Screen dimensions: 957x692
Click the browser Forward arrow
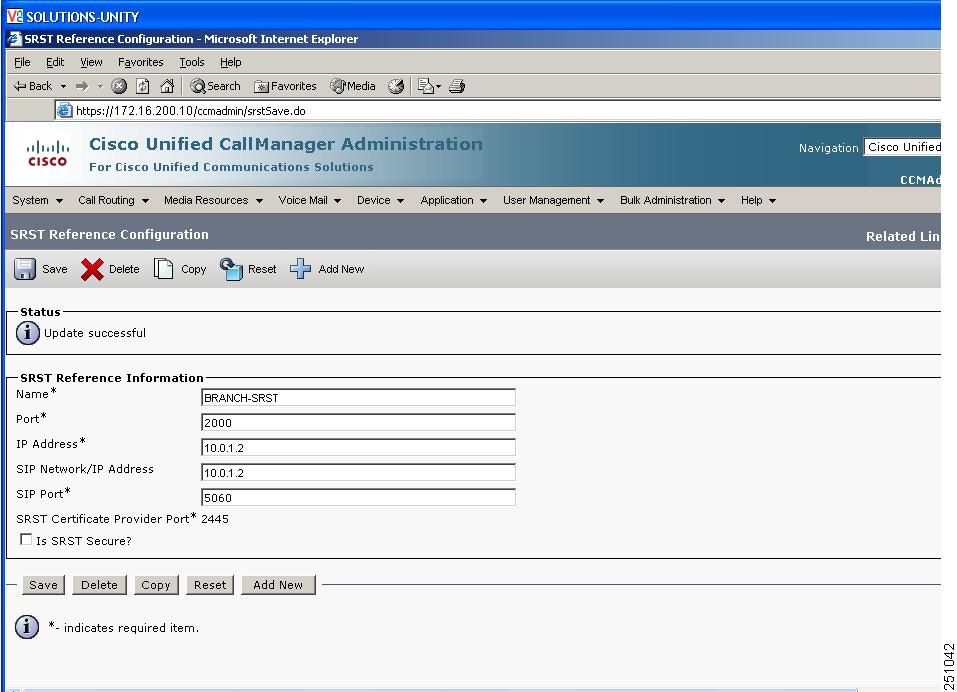82,86
